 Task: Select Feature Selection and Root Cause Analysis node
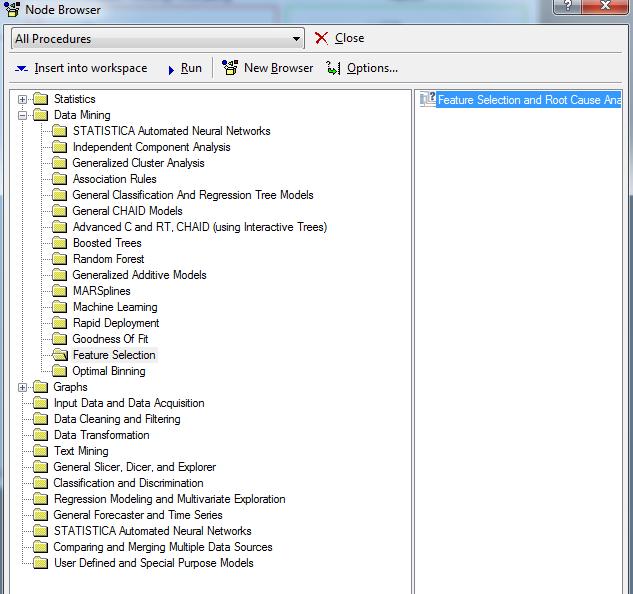pyautogui.click(x=529, y=100)
